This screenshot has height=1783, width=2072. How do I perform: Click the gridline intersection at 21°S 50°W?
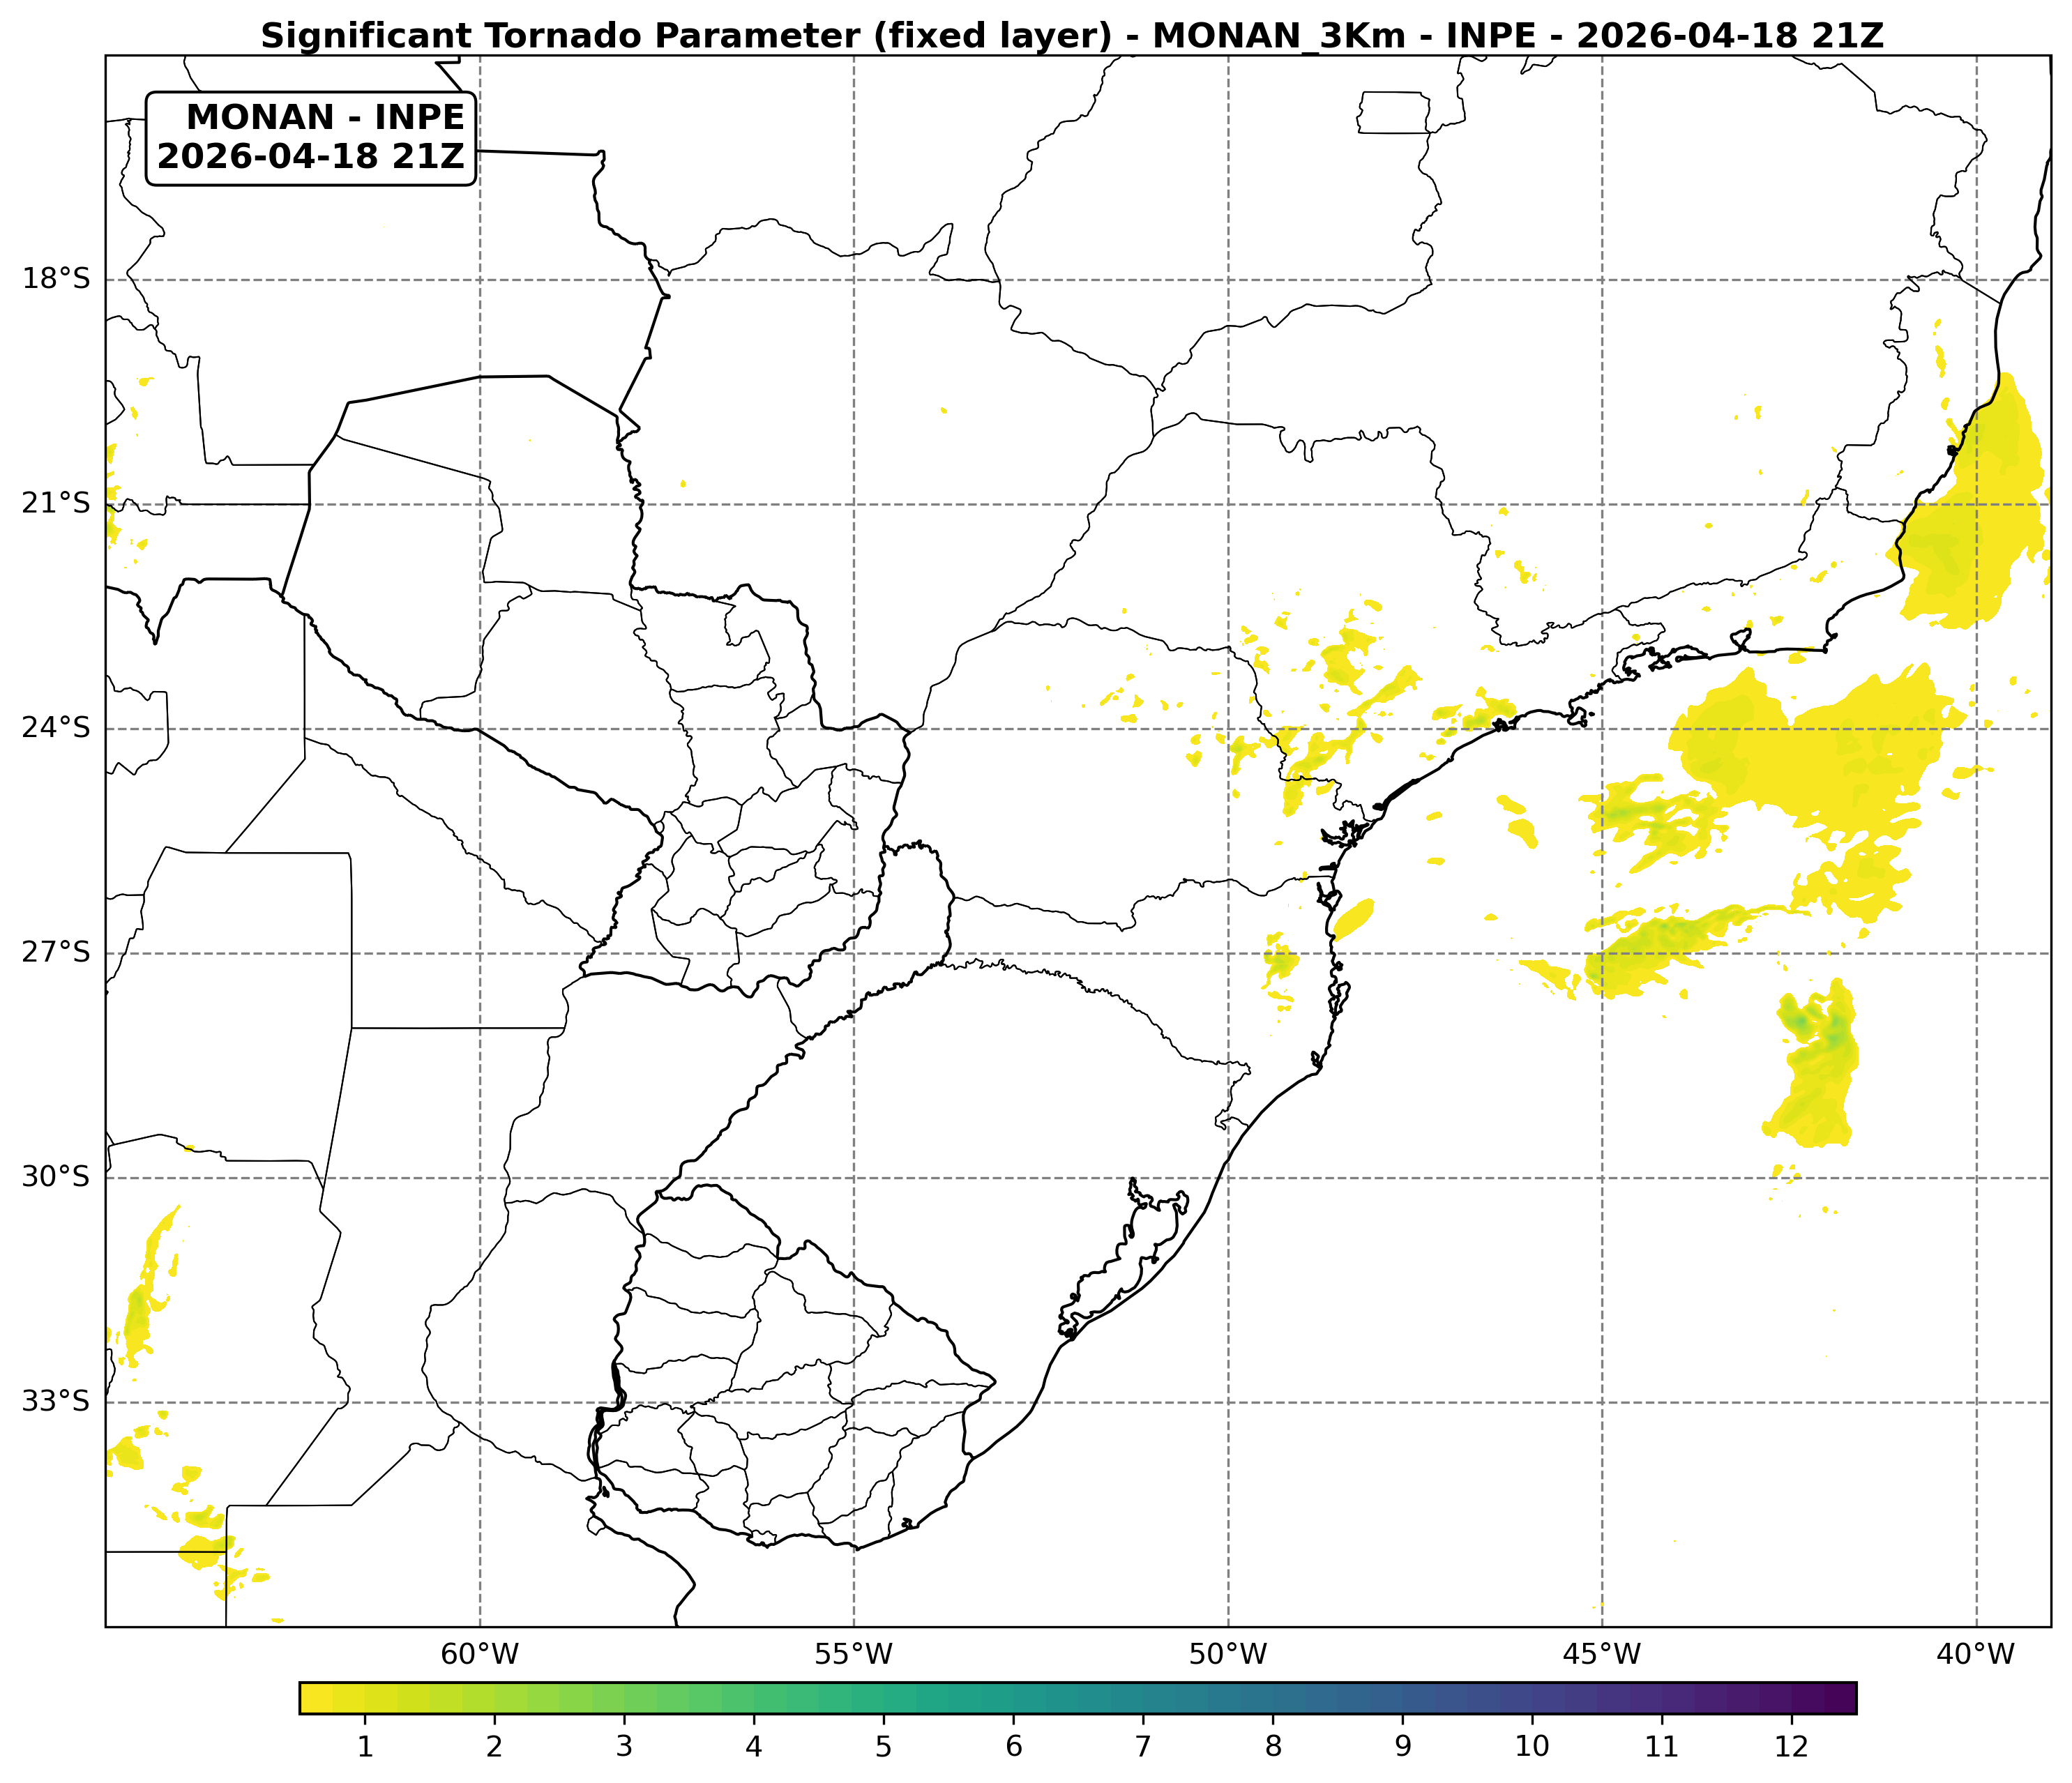coord(1228,504)
